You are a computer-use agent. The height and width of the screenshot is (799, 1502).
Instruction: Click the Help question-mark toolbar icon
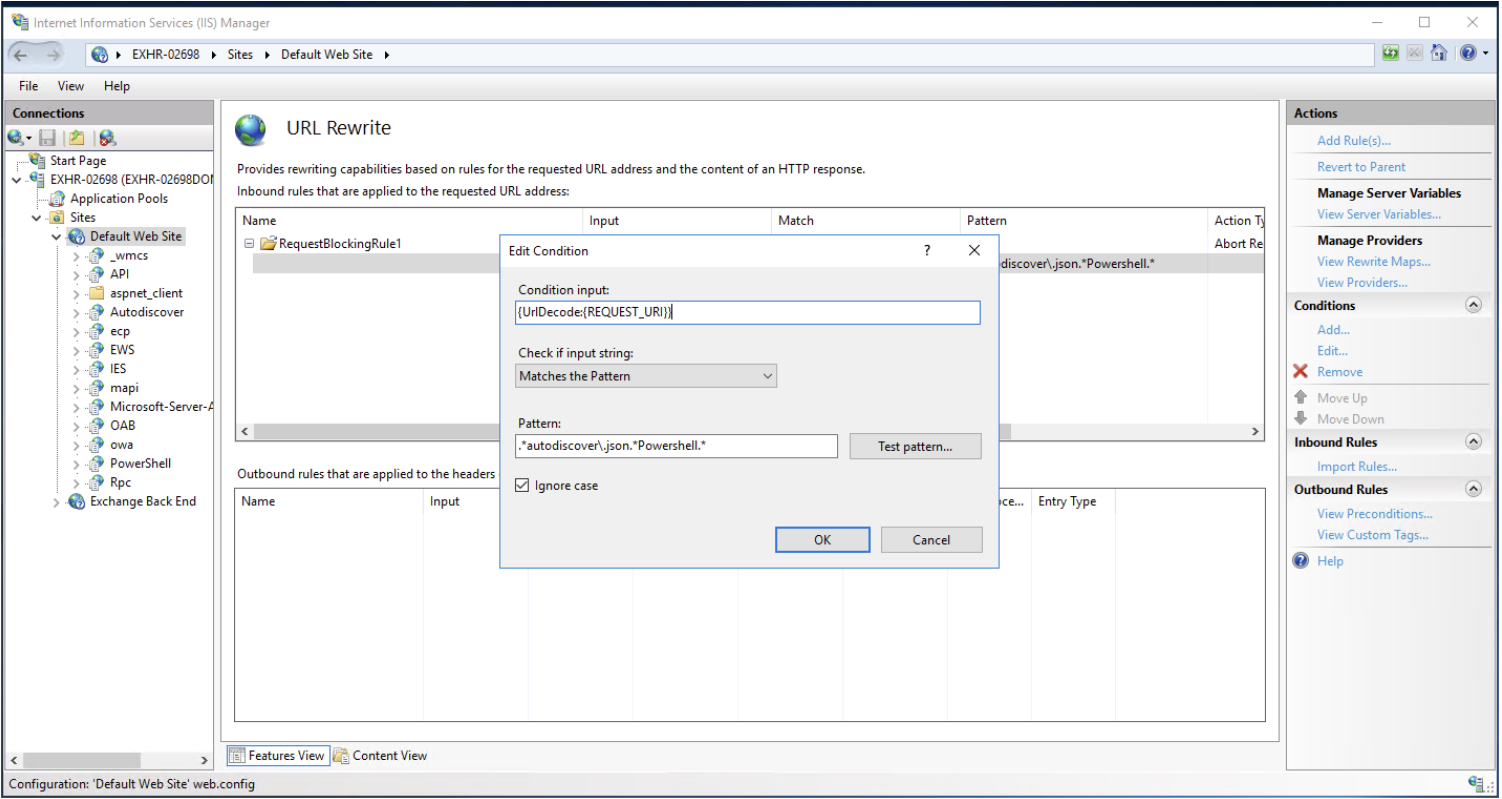coord(1467,53)
